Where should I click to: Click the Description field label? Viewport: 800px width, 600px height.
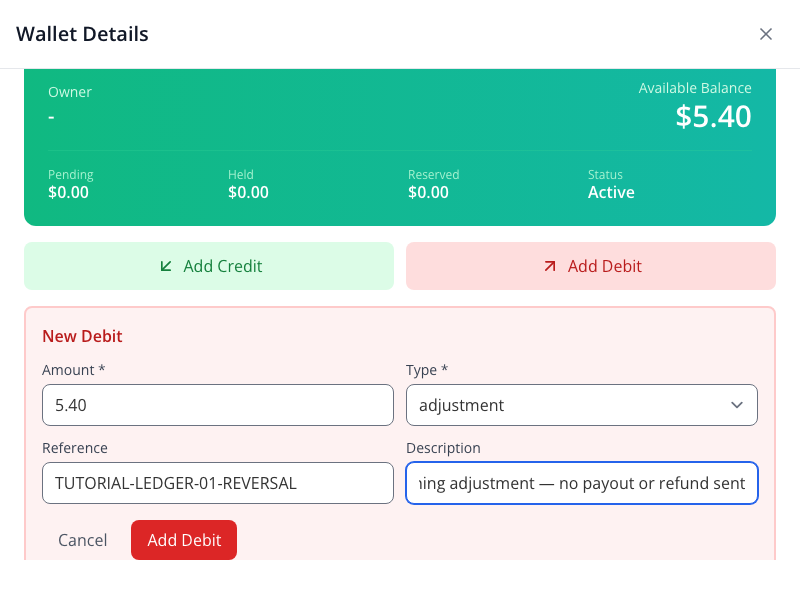pyautogui.click(x=443, y=448)
